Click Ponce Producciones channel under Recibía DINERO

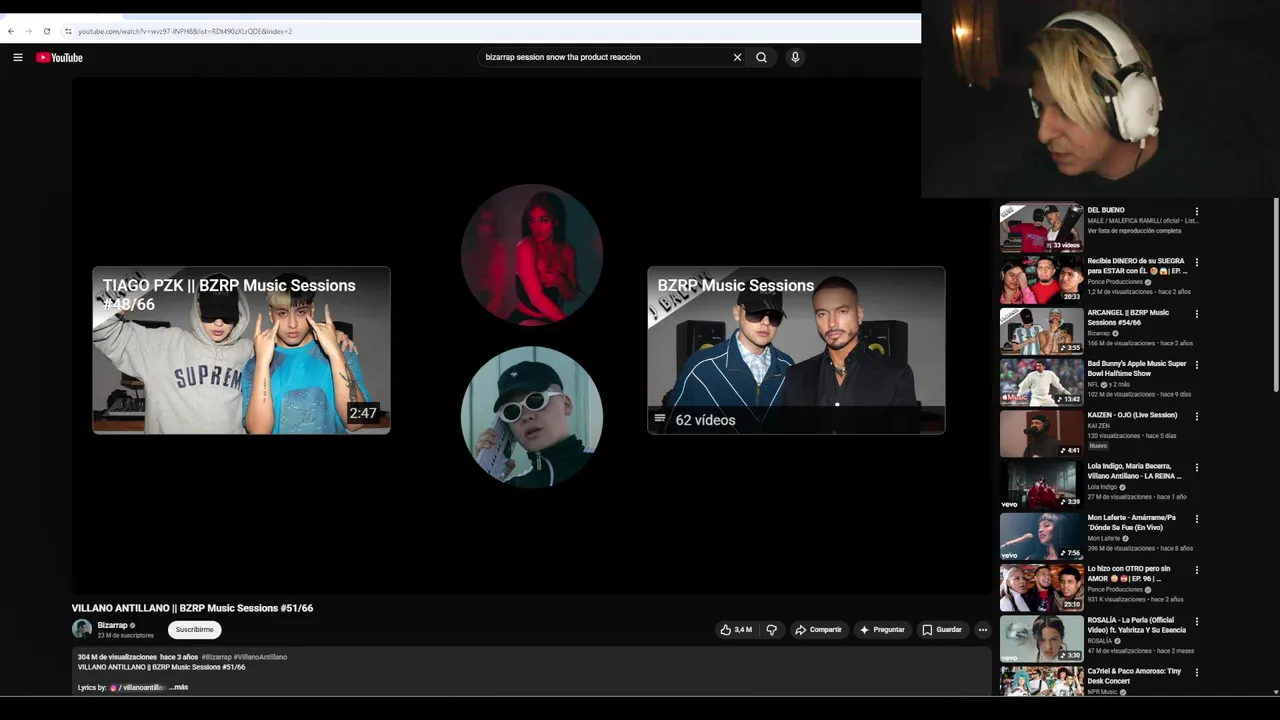click(1115, 282)
